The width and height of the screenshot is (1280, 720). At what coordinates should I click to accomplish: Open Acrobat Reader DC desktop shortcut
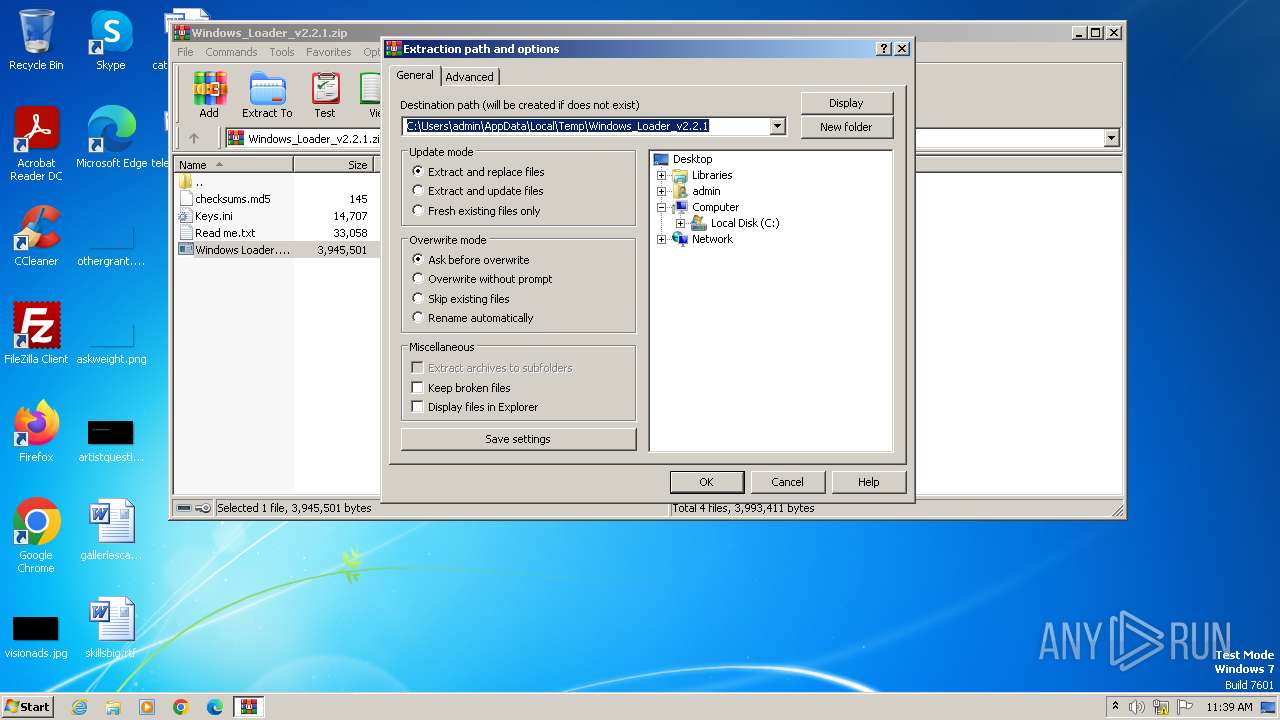36,144
